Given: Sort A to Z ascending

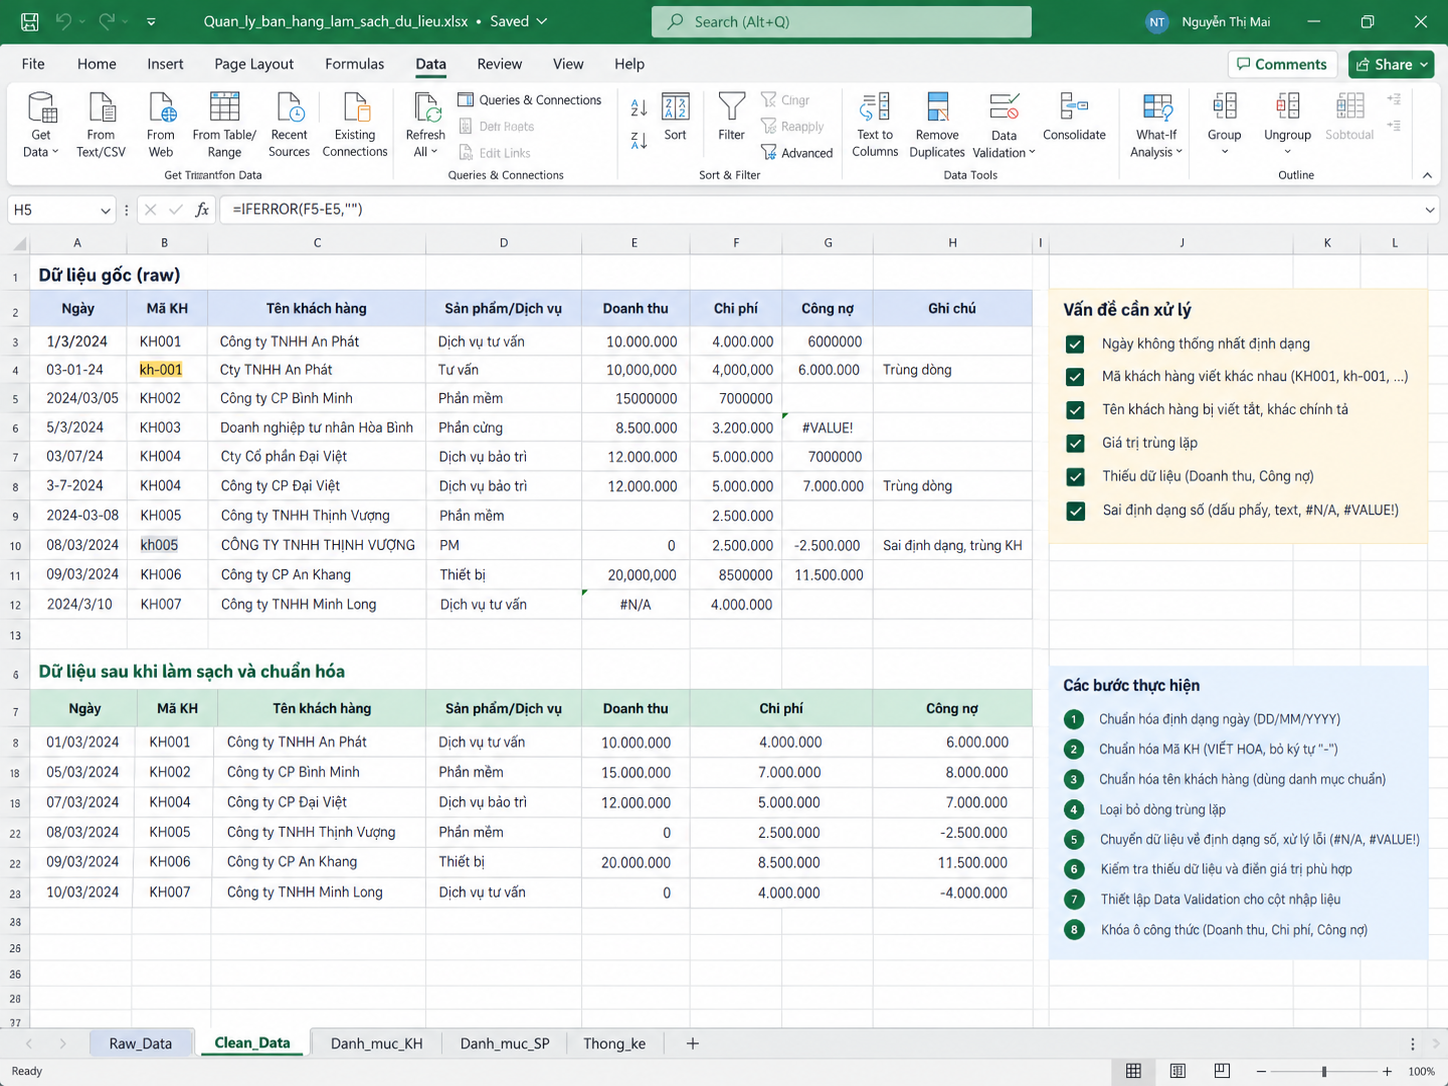Looking at the screenshot, I should click(639, 108).
